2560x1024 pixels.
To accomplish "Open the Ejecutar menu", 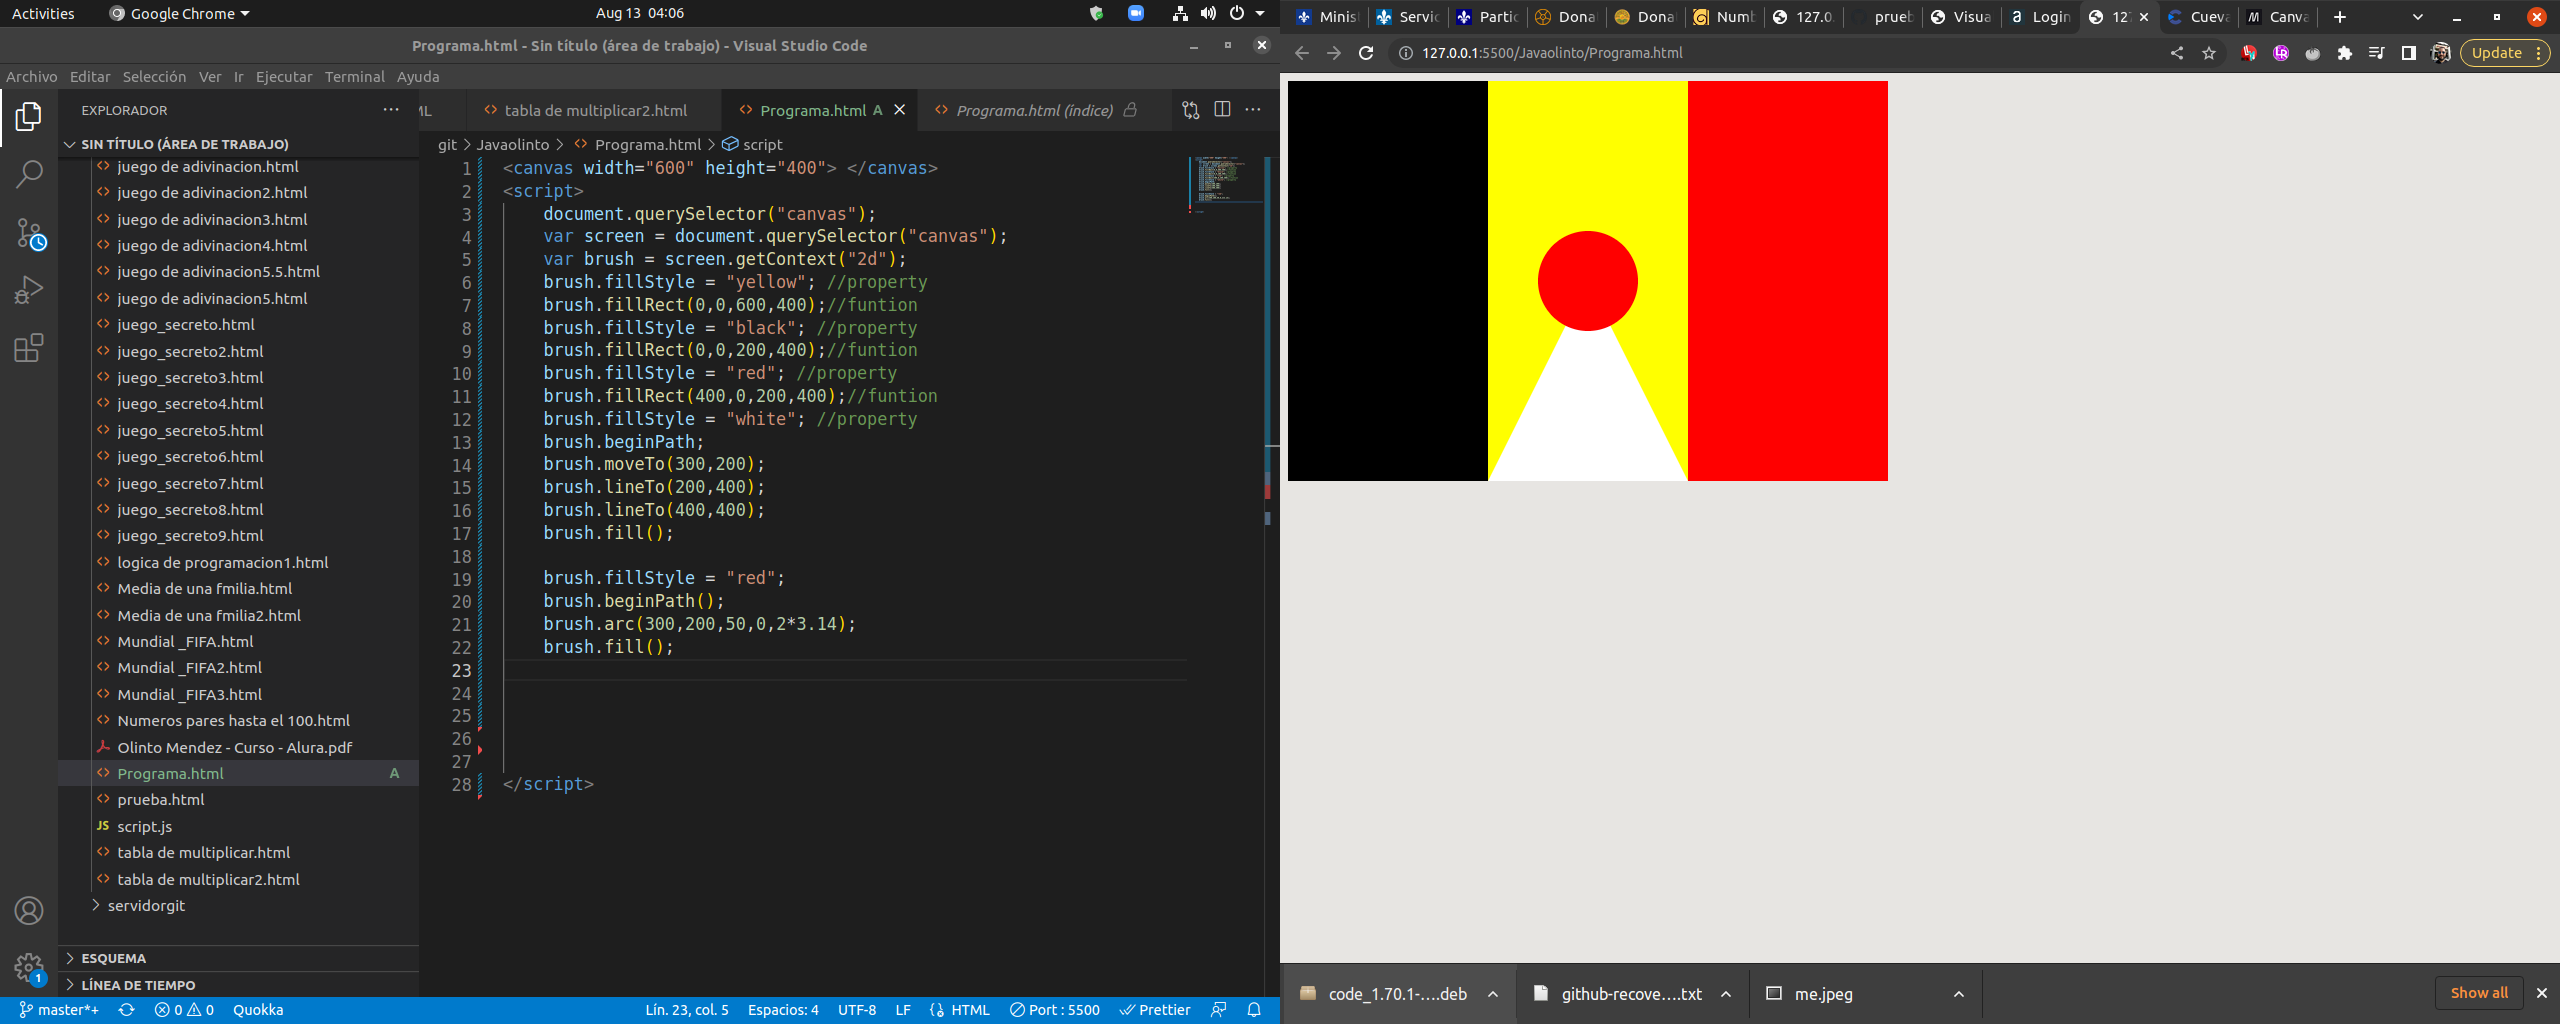I will 284,77.
